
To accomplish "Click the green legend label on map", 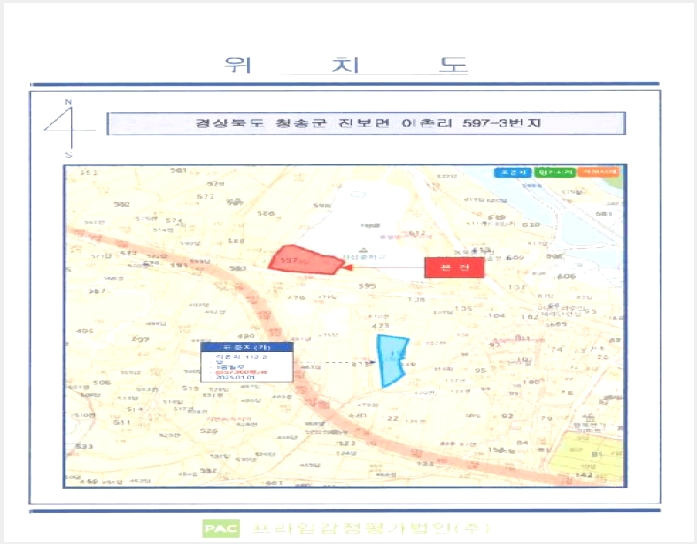I will tap(554, 172).
